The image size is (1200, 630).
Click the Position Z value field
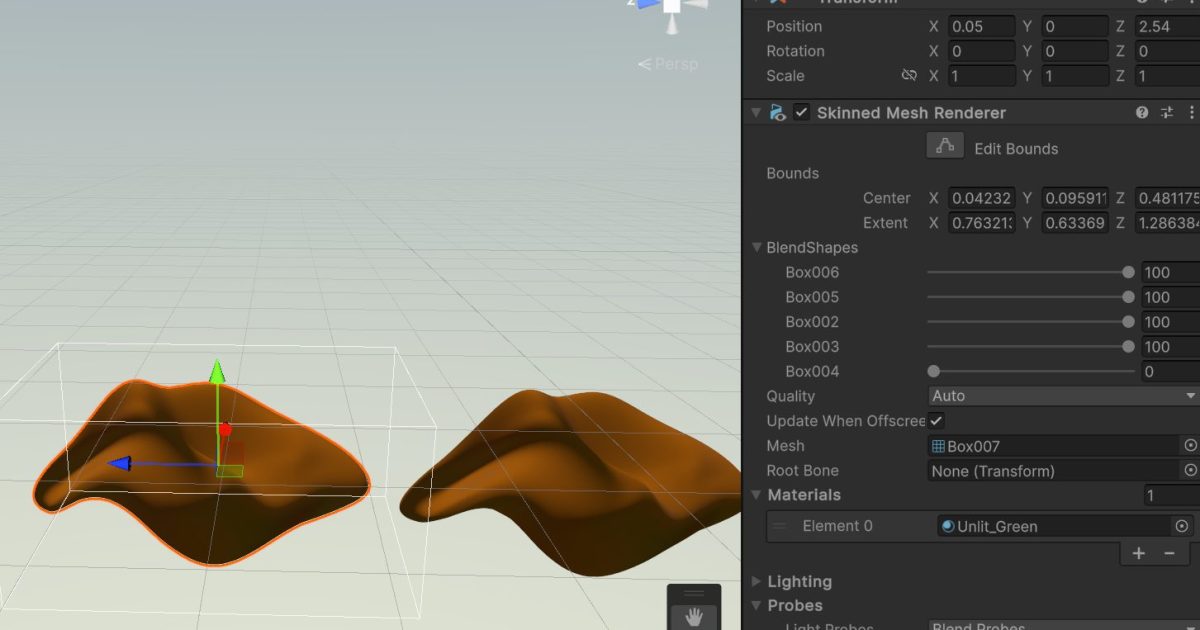click(x=1165, y=26)
